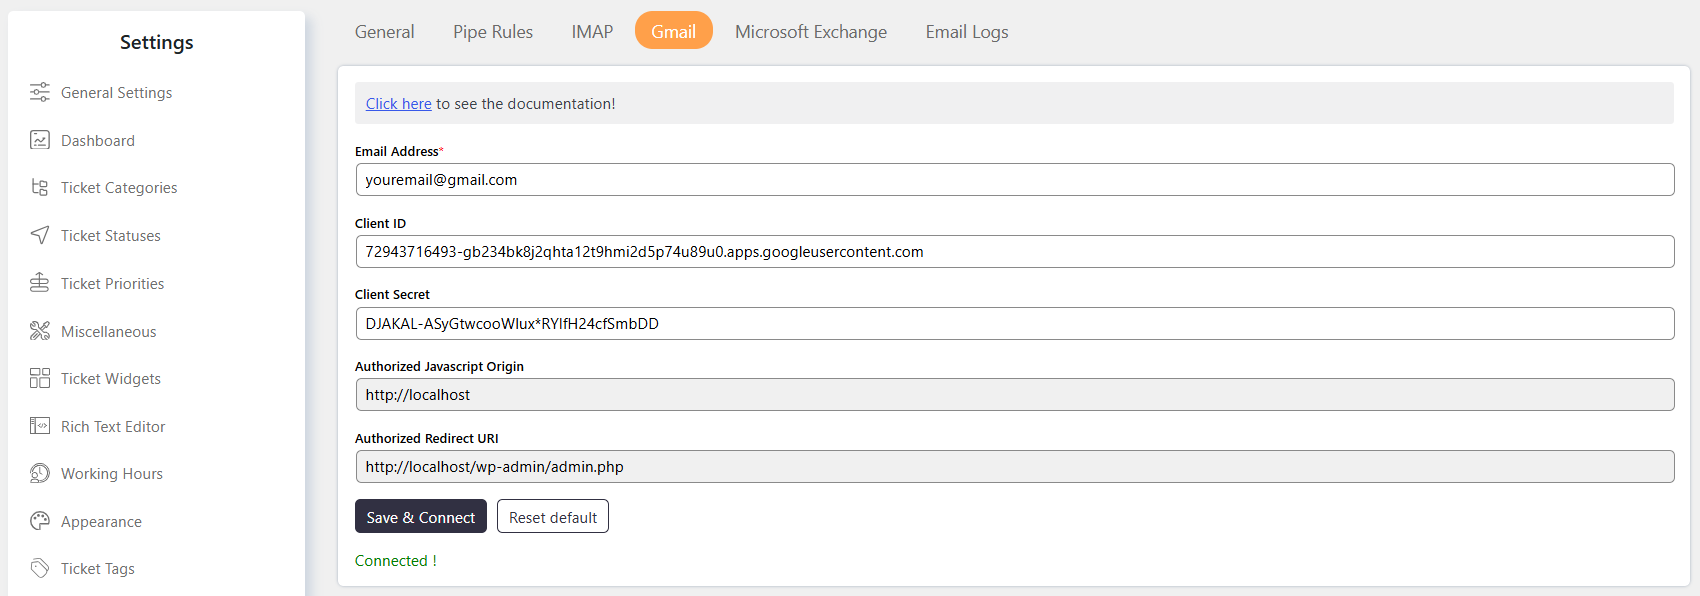Focus the Client Secret input field
This screenshot has height=596, width=1700.
point(1015,323)
